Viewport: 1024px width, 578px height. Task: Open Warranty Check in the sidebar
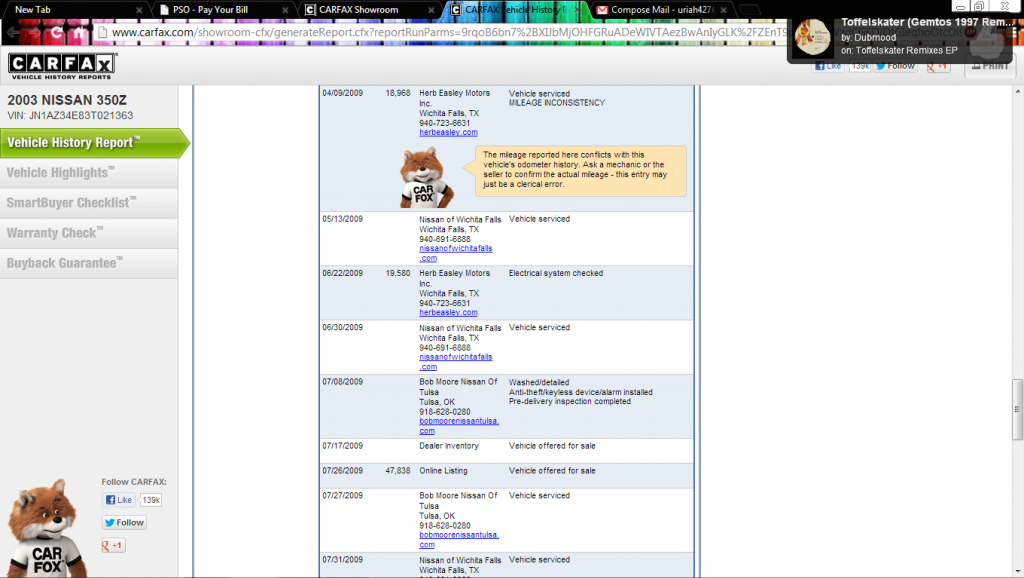point(89,233)
